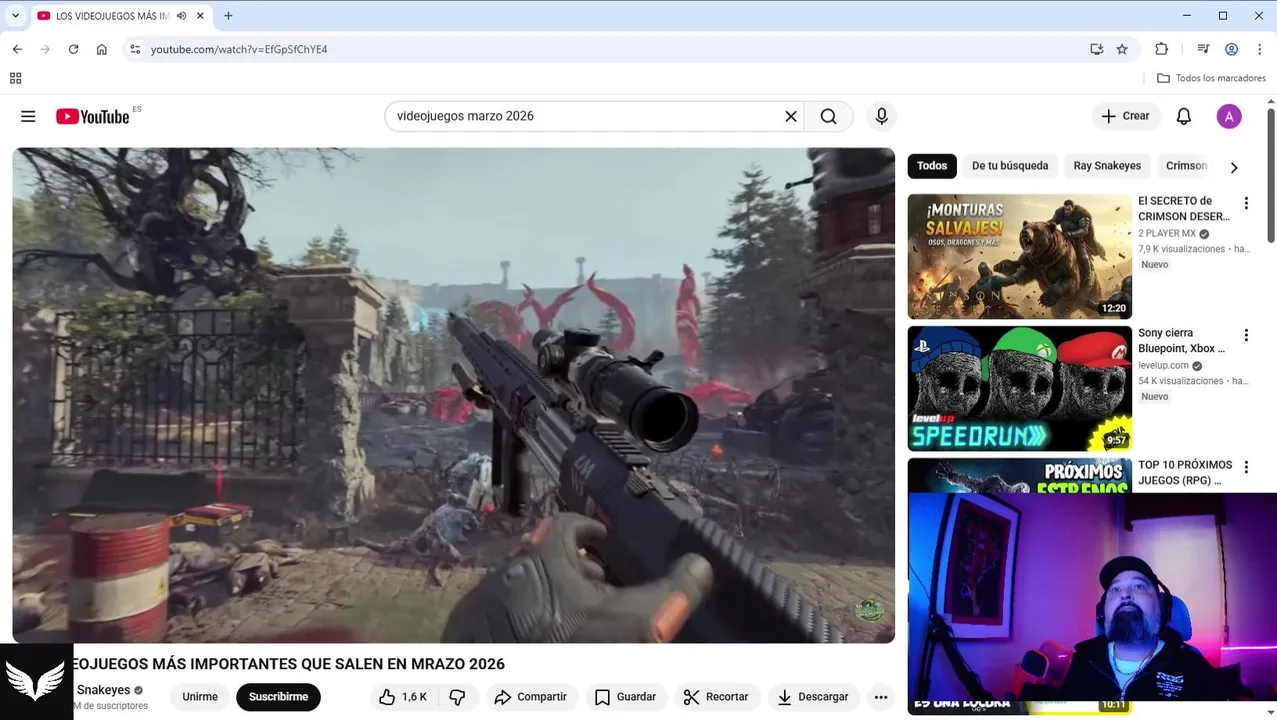Image resolution: width=1277 pixels, height=720 pixels.
Task: Open the extensions puzzle icon
Action: pos(1161,49)
